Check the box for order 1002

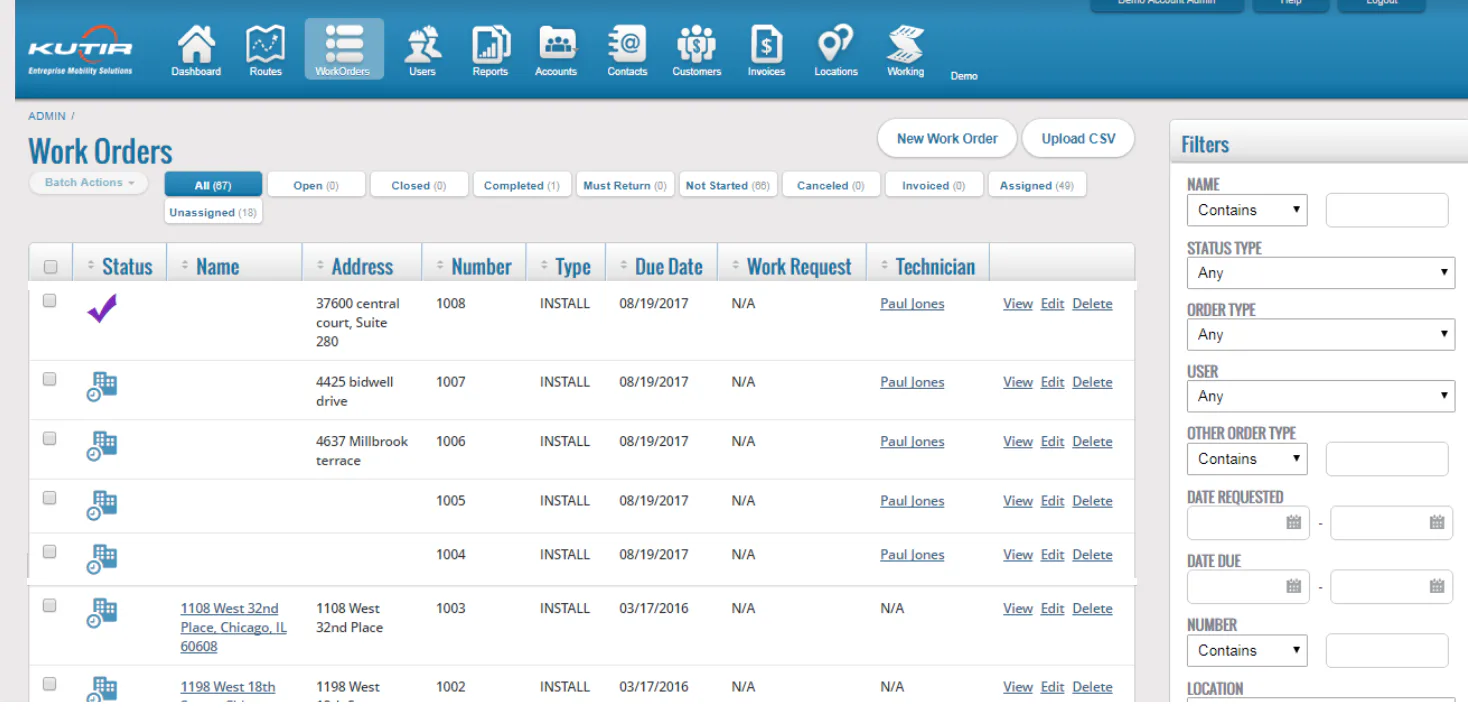[x=49, y=684]
